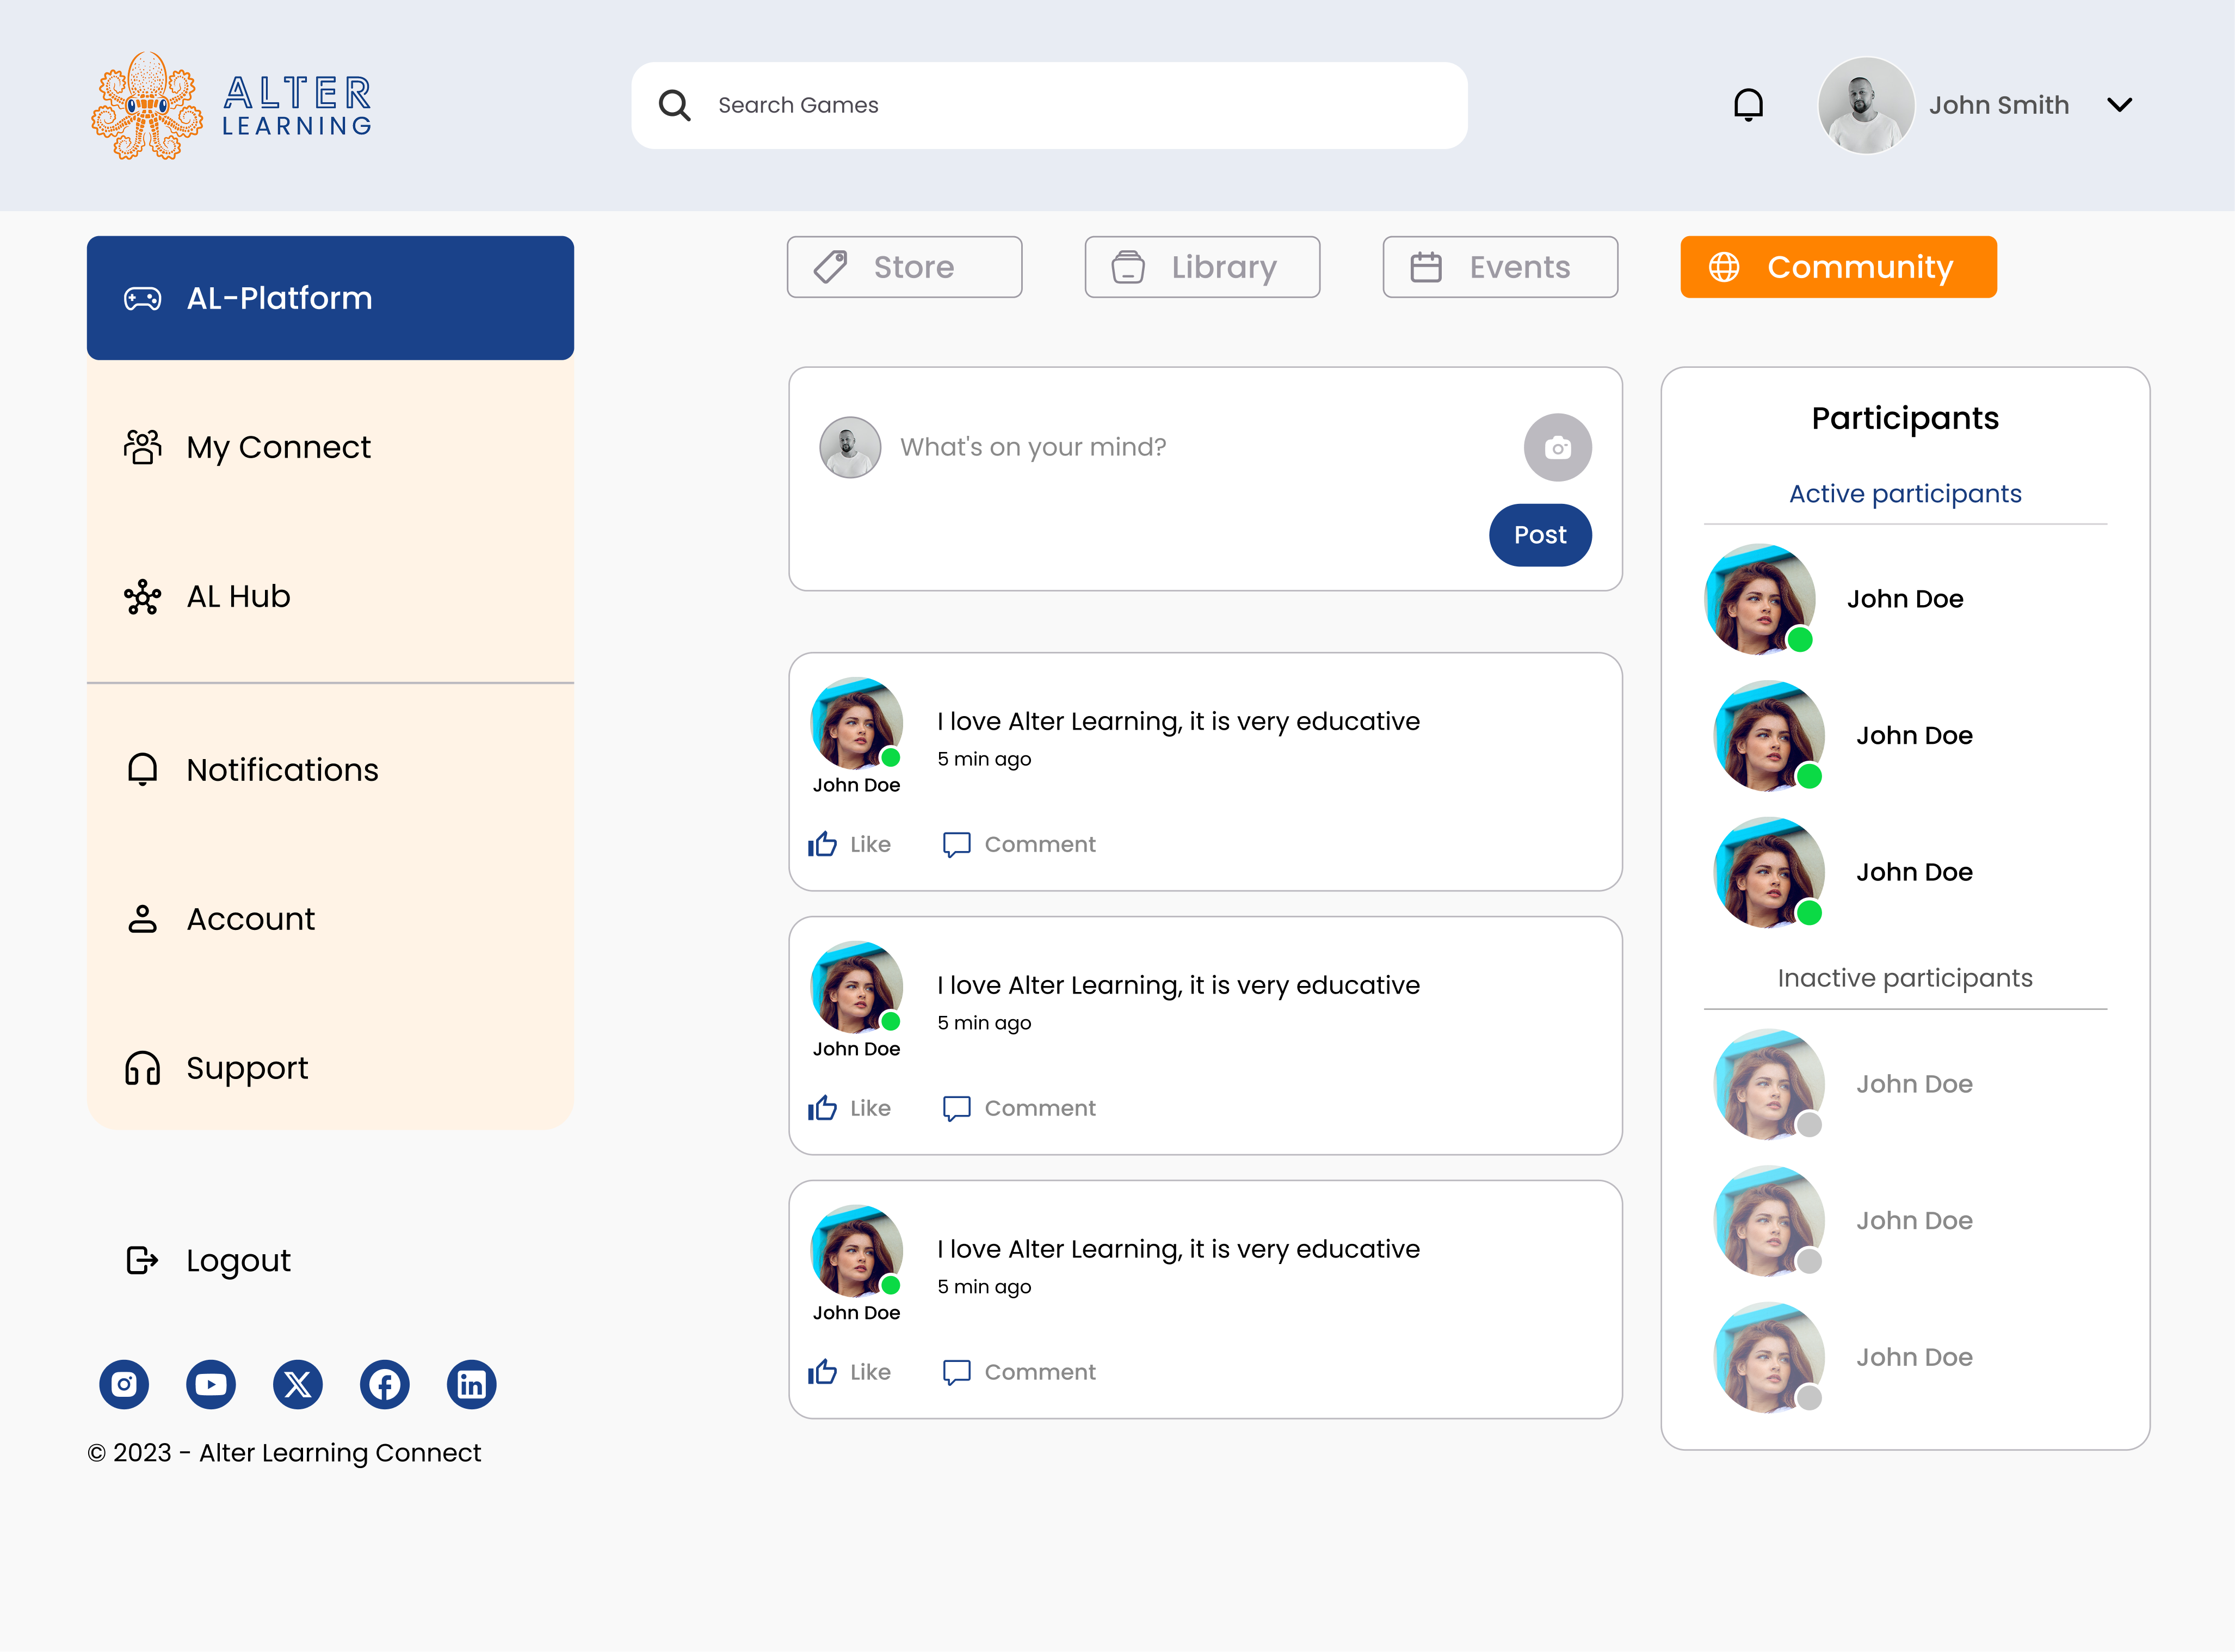Open Alter Learning's LinkedIn page

click(x=471, y=1384)
